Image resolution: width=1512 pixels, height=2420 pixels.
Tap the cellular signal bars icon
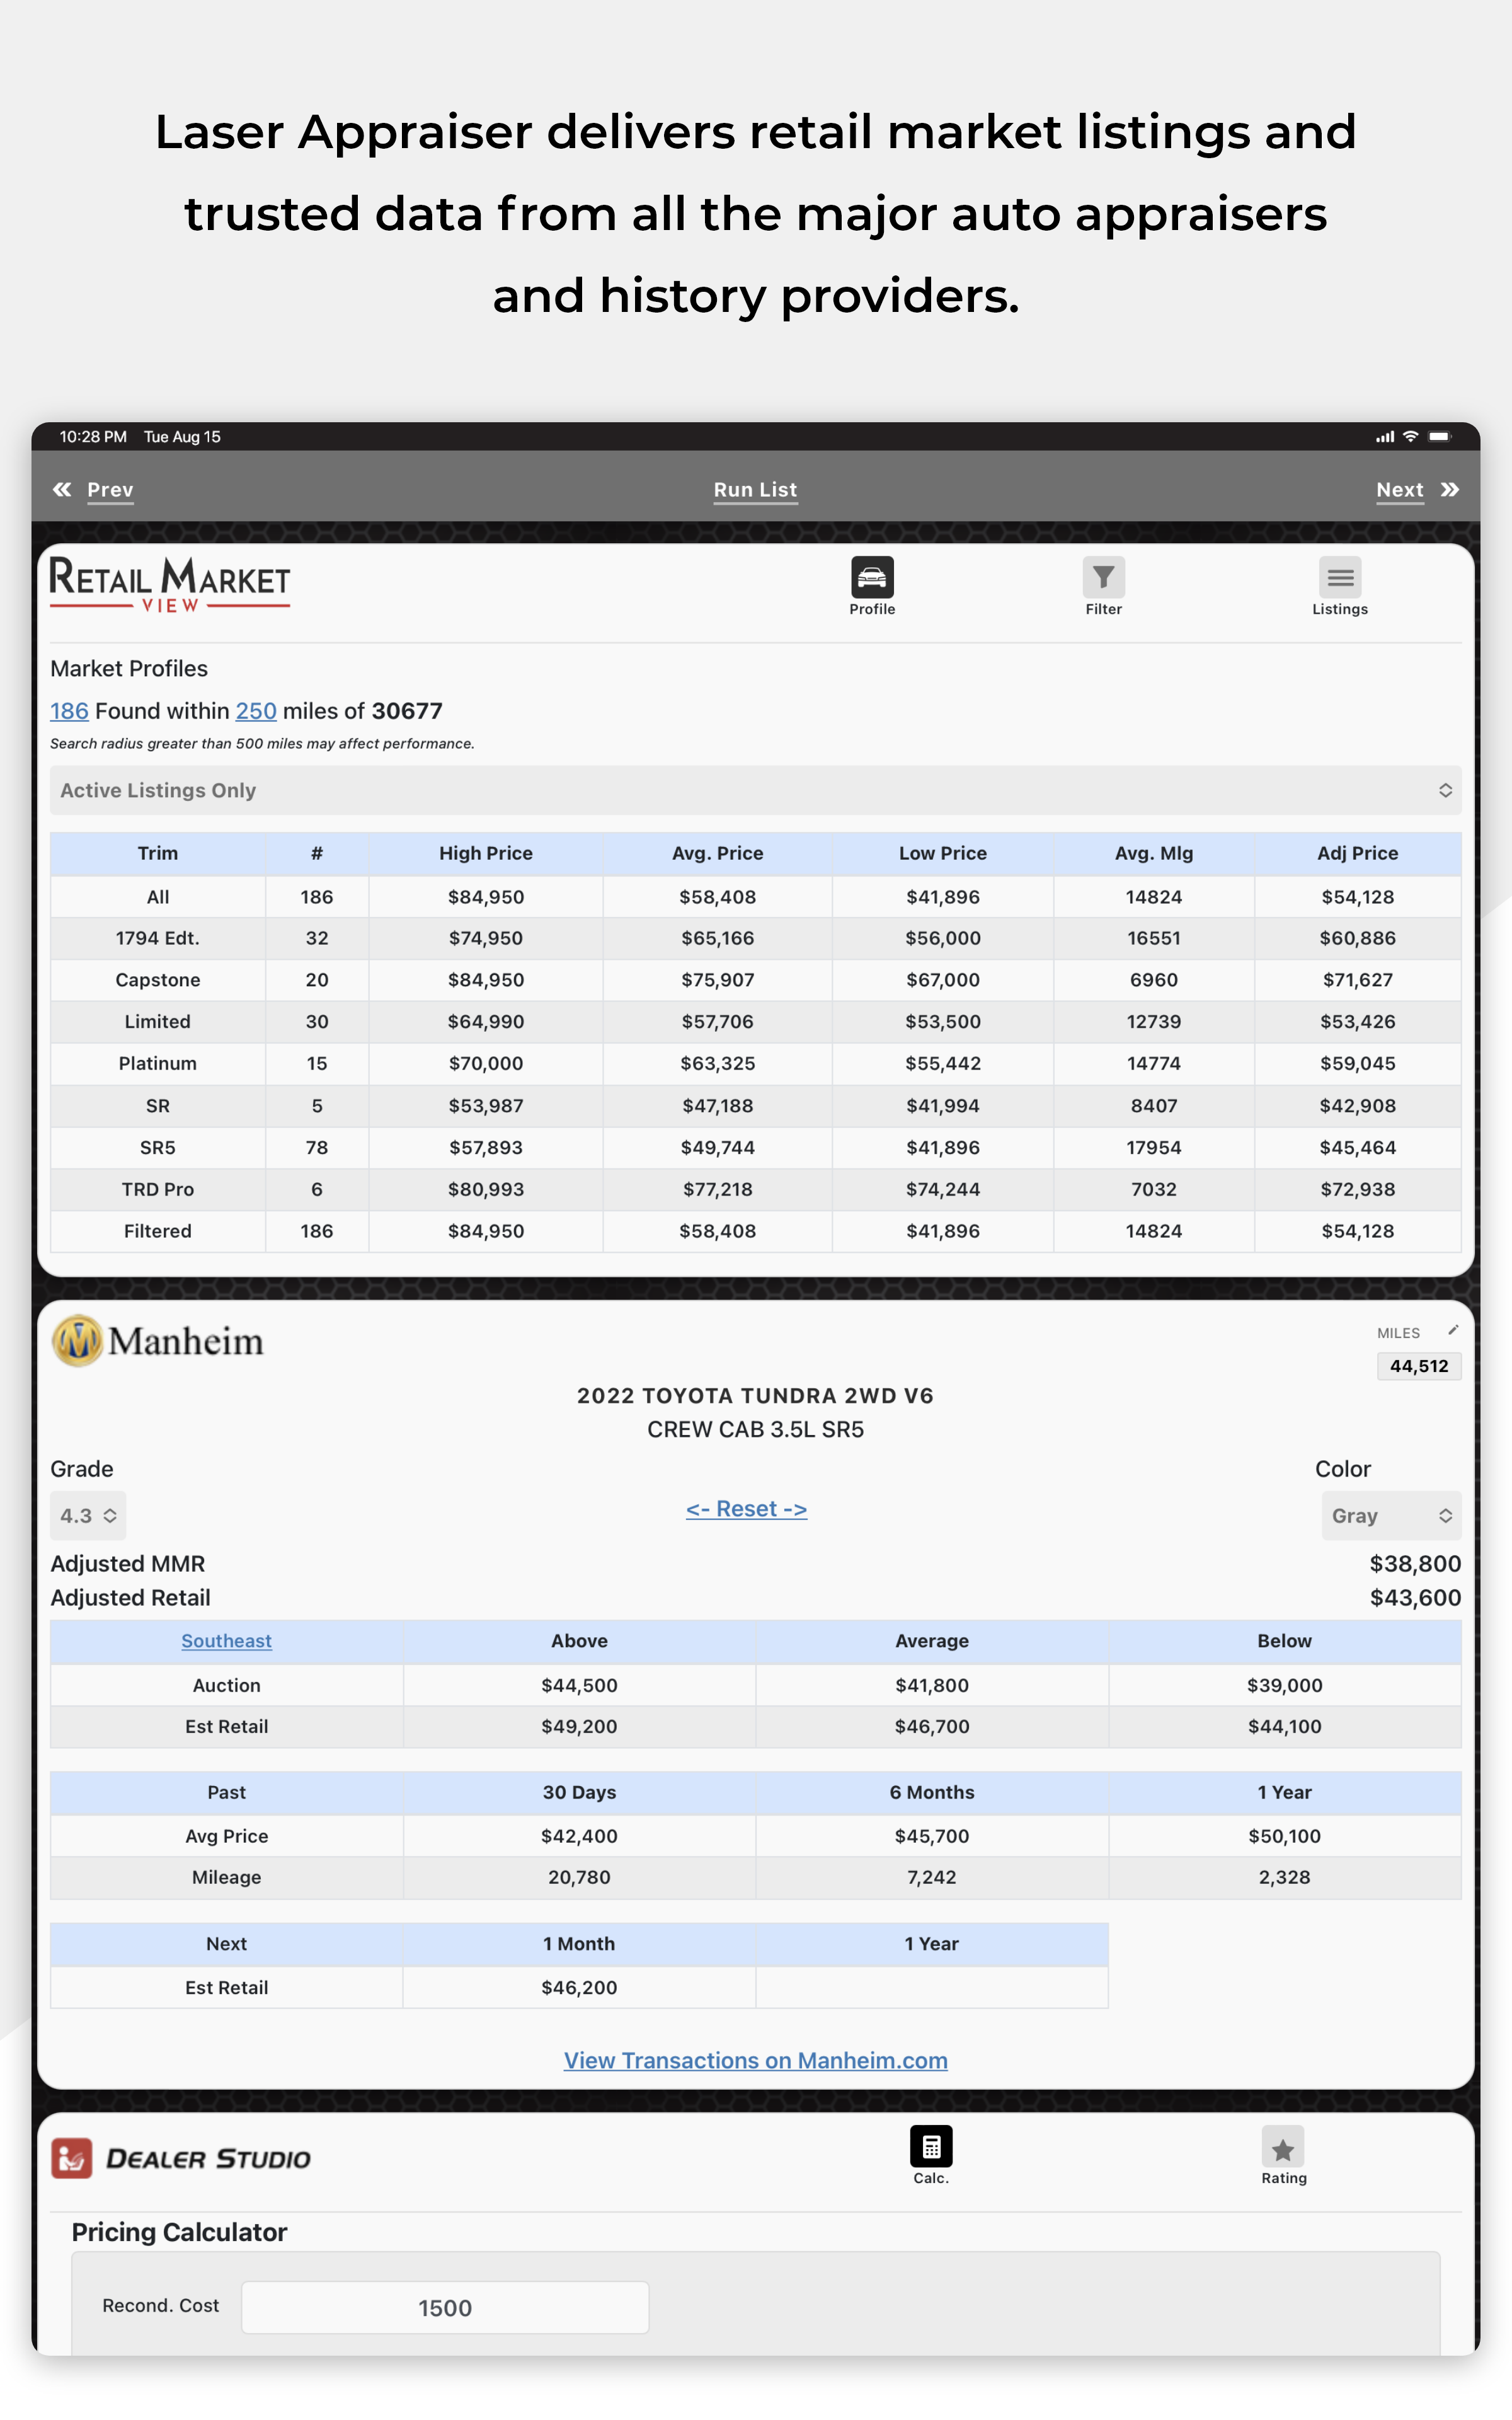(x=1385, y=436)
